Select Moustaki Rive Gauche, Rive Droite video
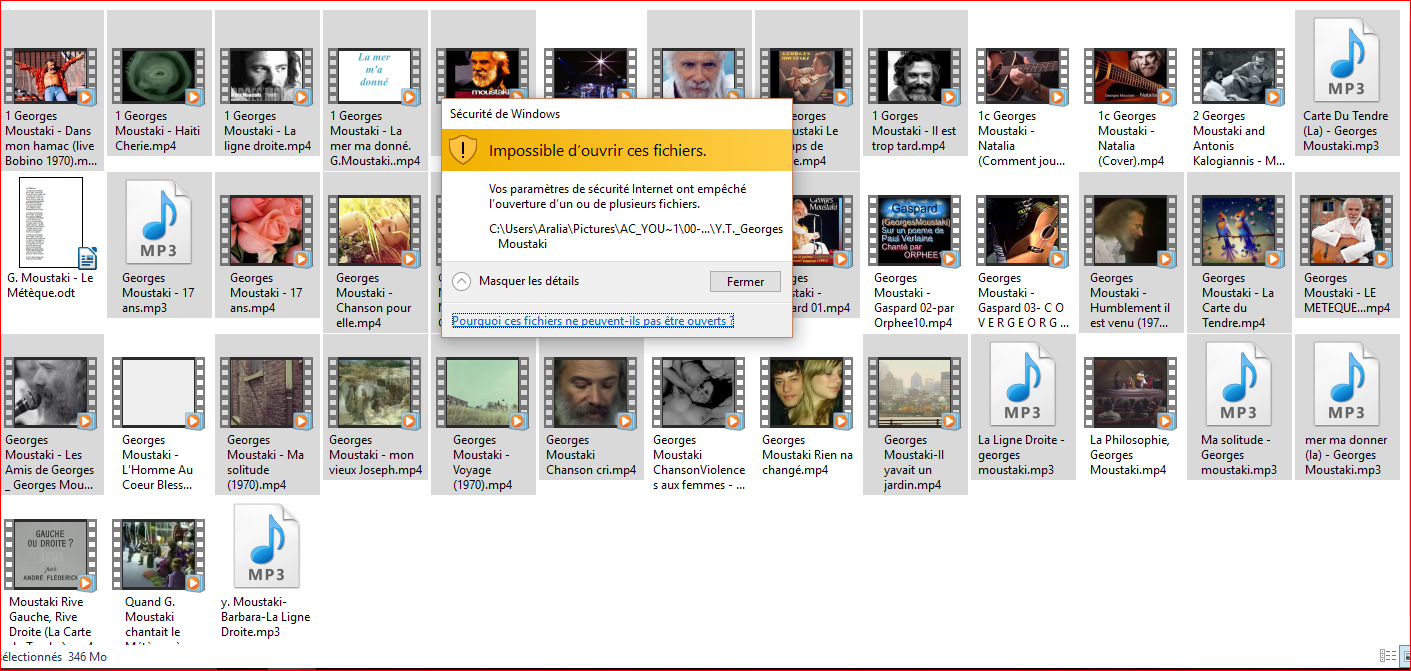1411x671 pixels. tap(51, 555)
